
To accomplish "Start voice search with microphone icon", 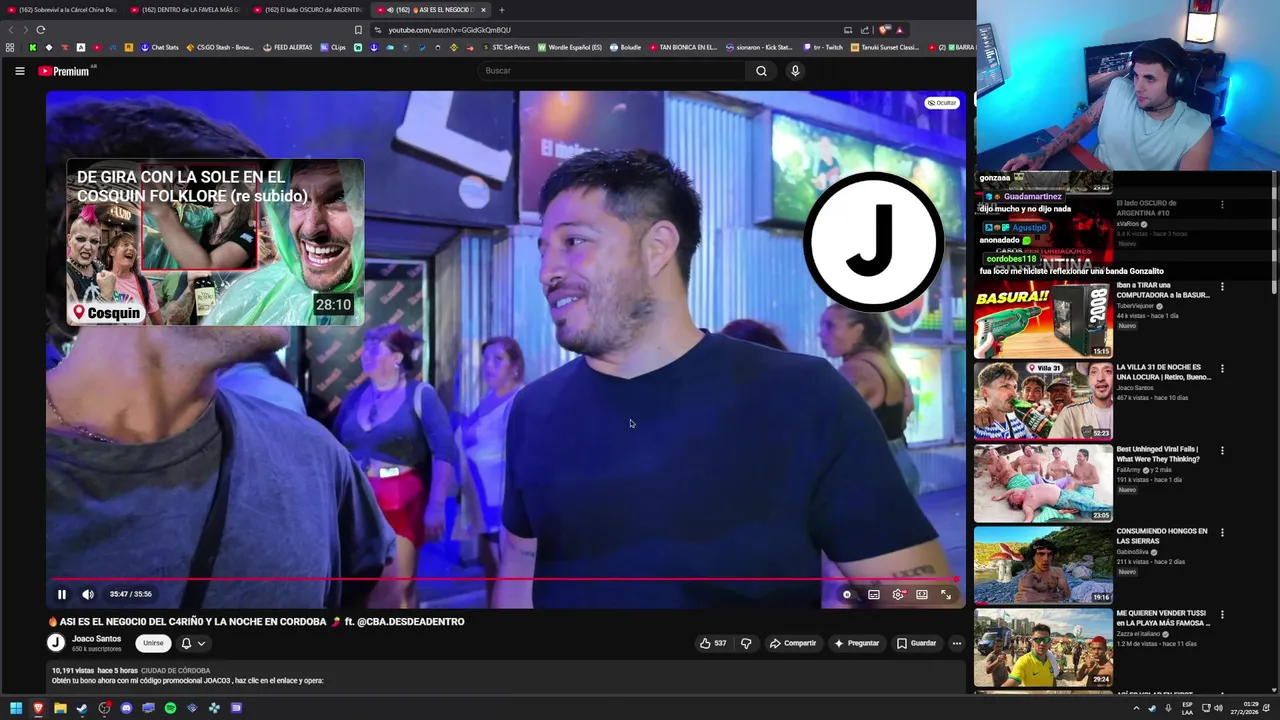I will [795, 71].
